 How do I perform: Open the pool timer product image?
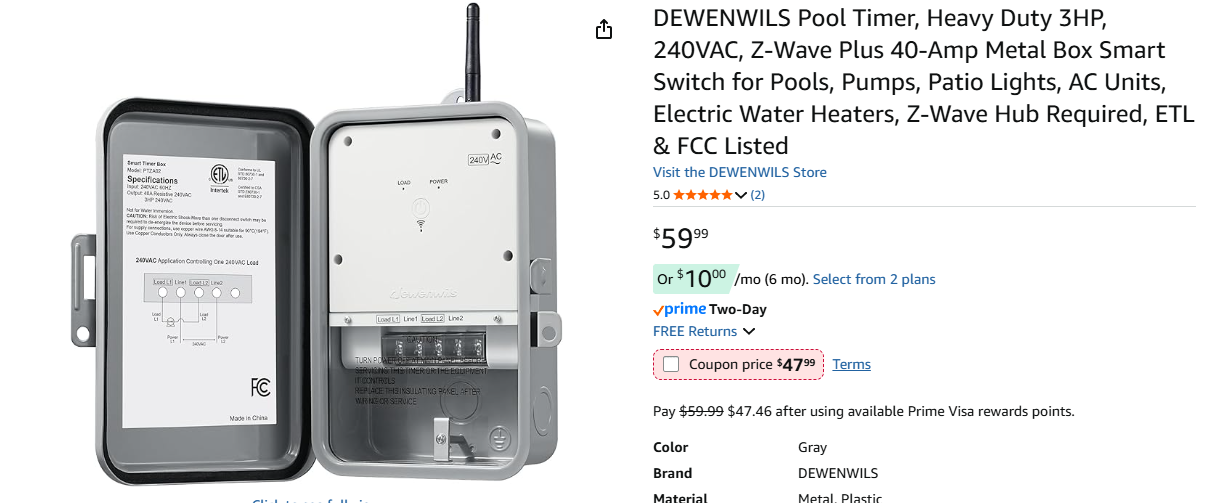pos(330,260)
